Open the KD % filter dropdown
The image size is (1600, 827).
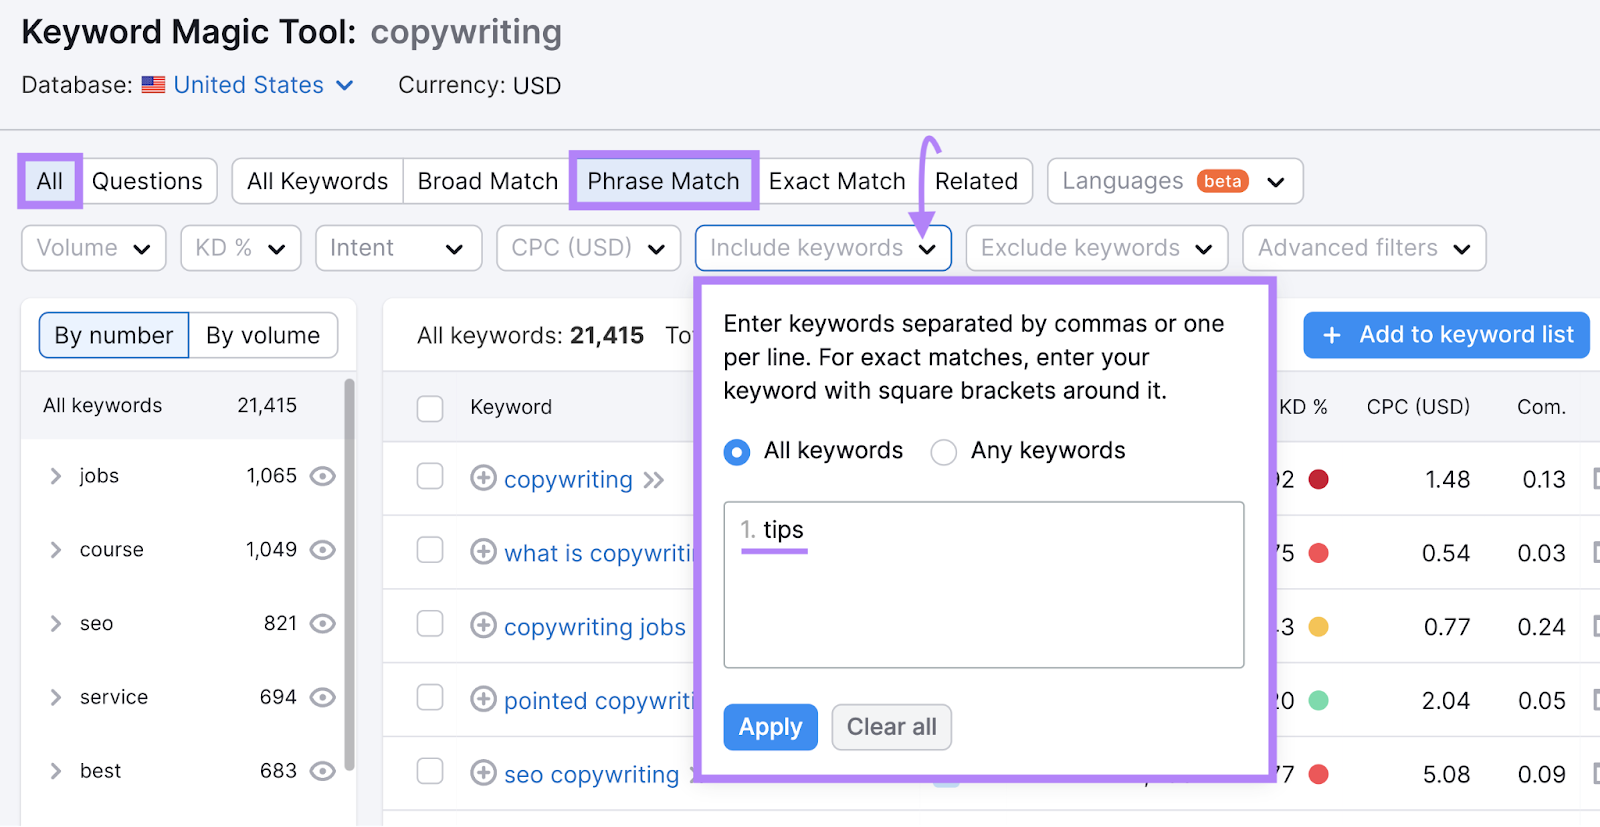click(x=240, y=248)
